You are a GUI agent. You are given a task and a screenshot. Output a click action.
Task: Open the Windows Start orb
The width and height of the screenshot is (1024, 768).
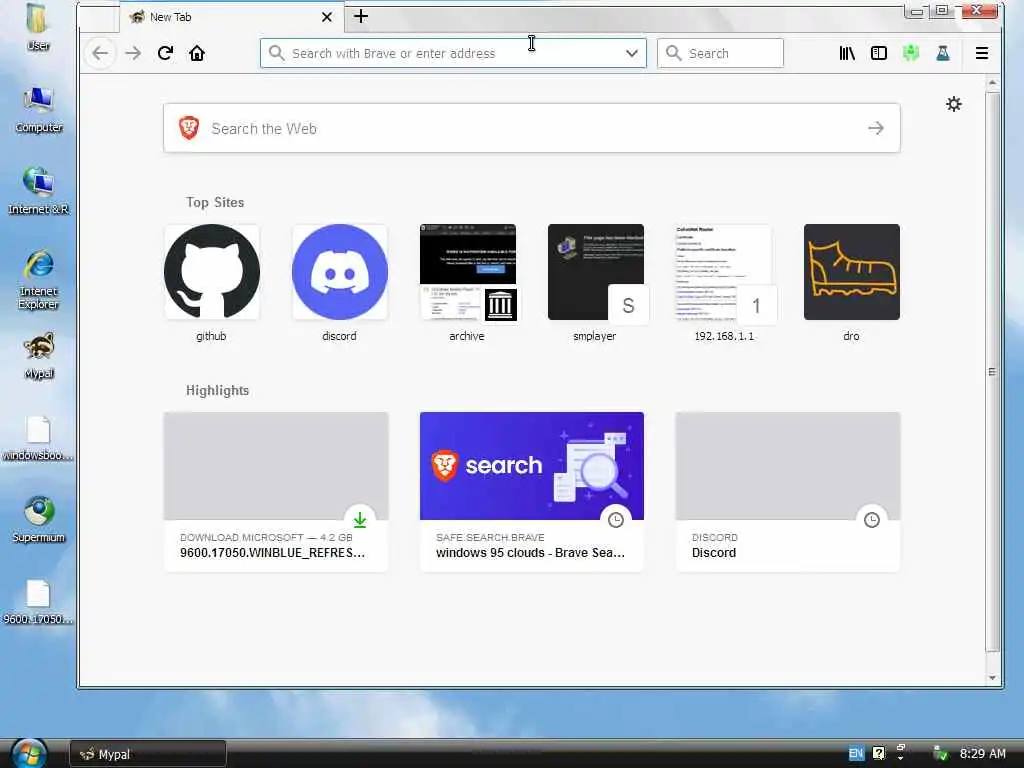(29, 753)
